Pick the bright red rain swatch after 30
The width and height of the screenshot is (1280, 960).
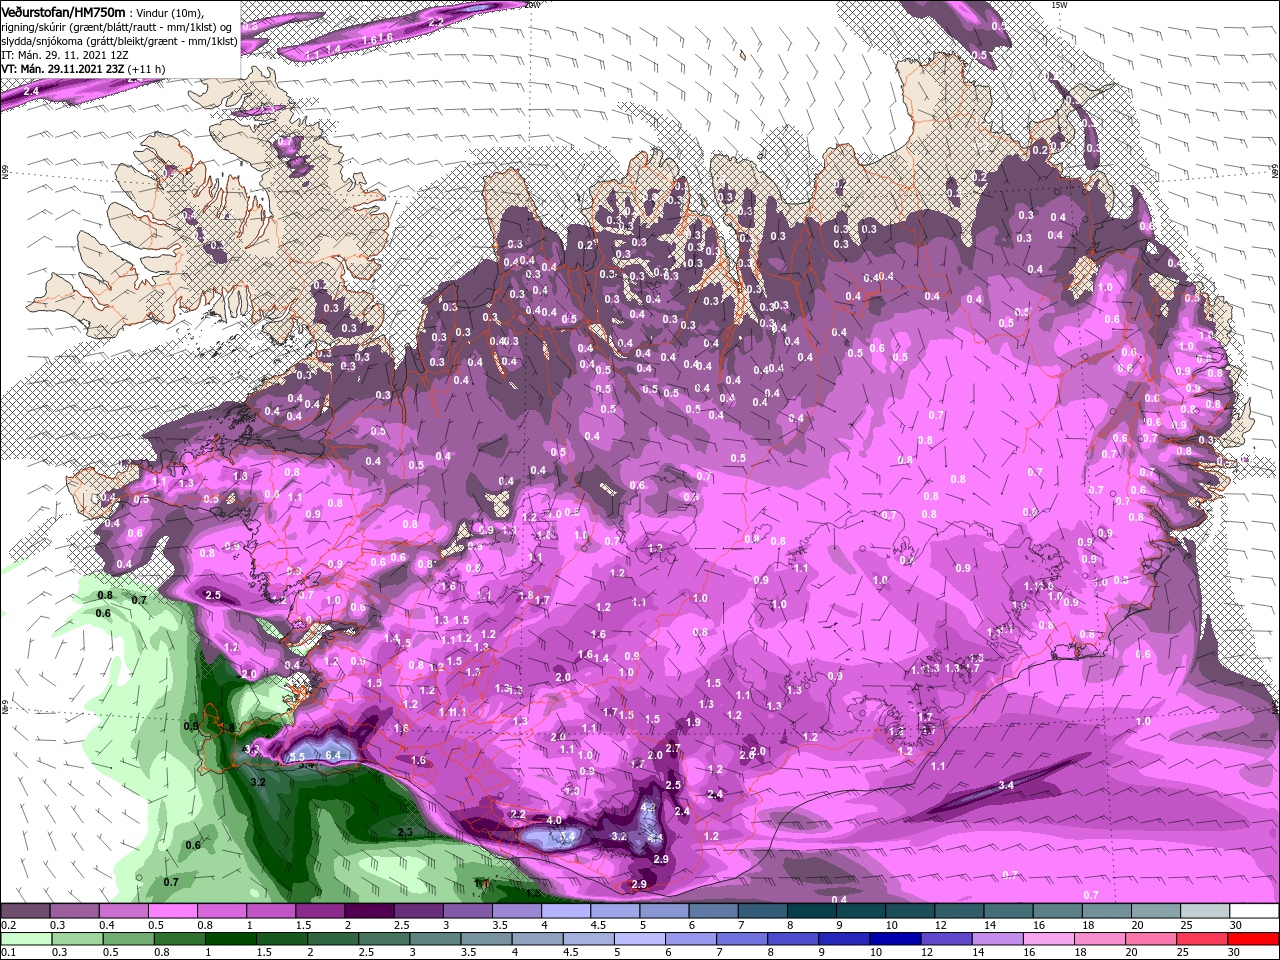click(1255, 938)
